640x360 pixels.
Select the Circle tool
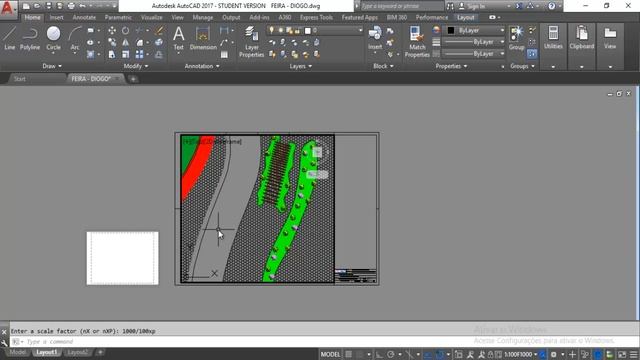click(x=53, y=38)
